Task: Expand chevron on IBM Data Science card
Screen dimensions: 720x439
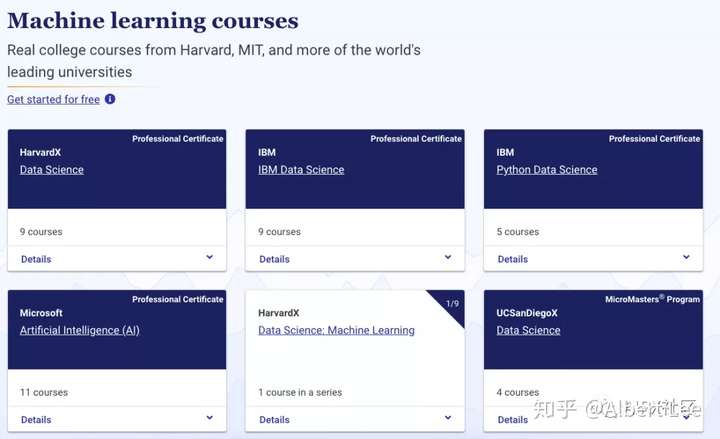Action: [x=448, y=257]
